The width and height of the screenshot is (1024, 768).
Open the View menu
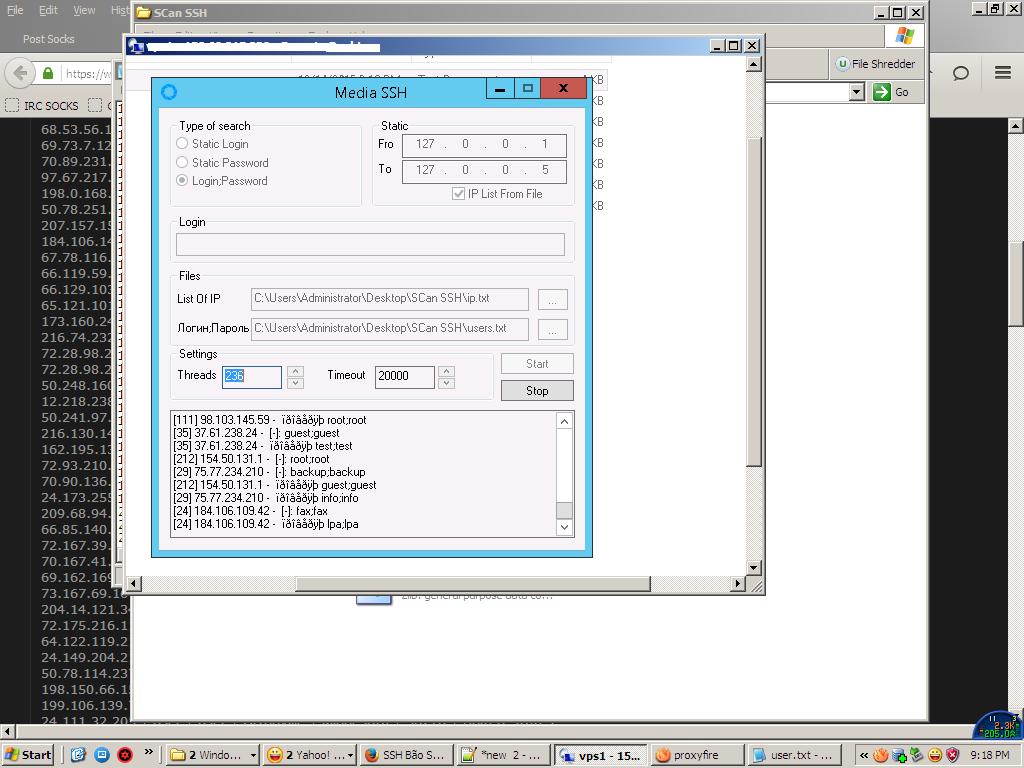pos(84,10)
